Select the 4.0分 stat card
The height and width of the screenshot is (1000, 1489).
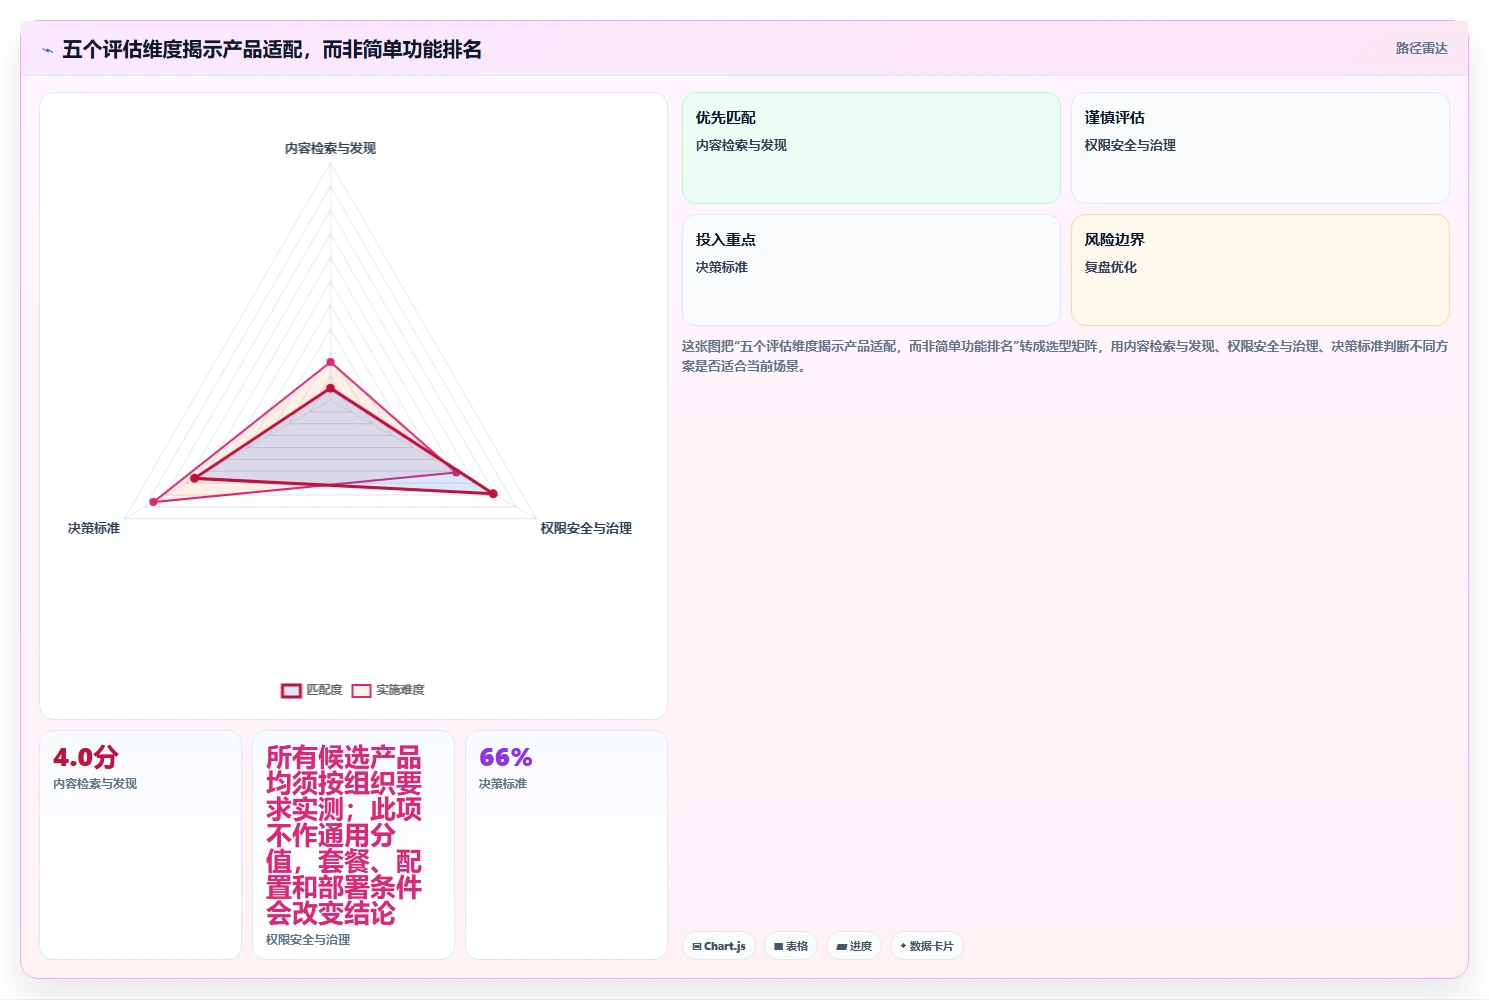[140, 845]
